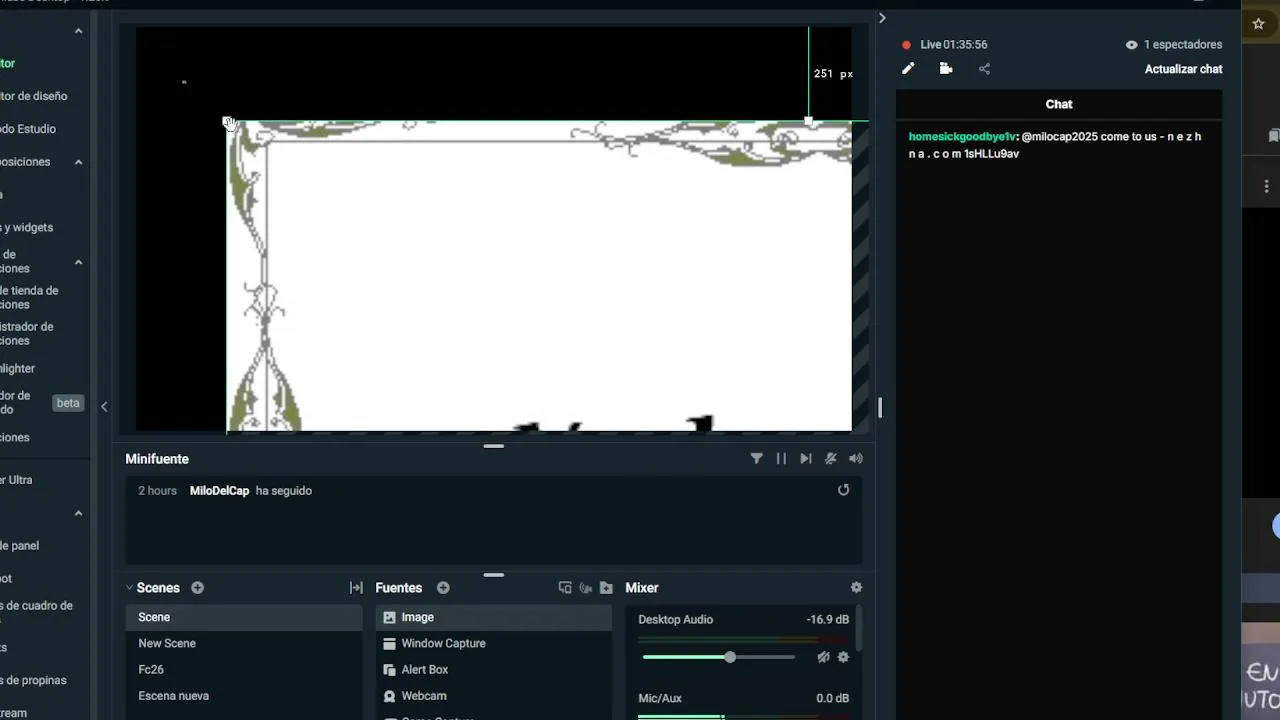Click the Mixer panel scrollbar
Viewport: 1280px width, 720px height.
coord(859,627)
